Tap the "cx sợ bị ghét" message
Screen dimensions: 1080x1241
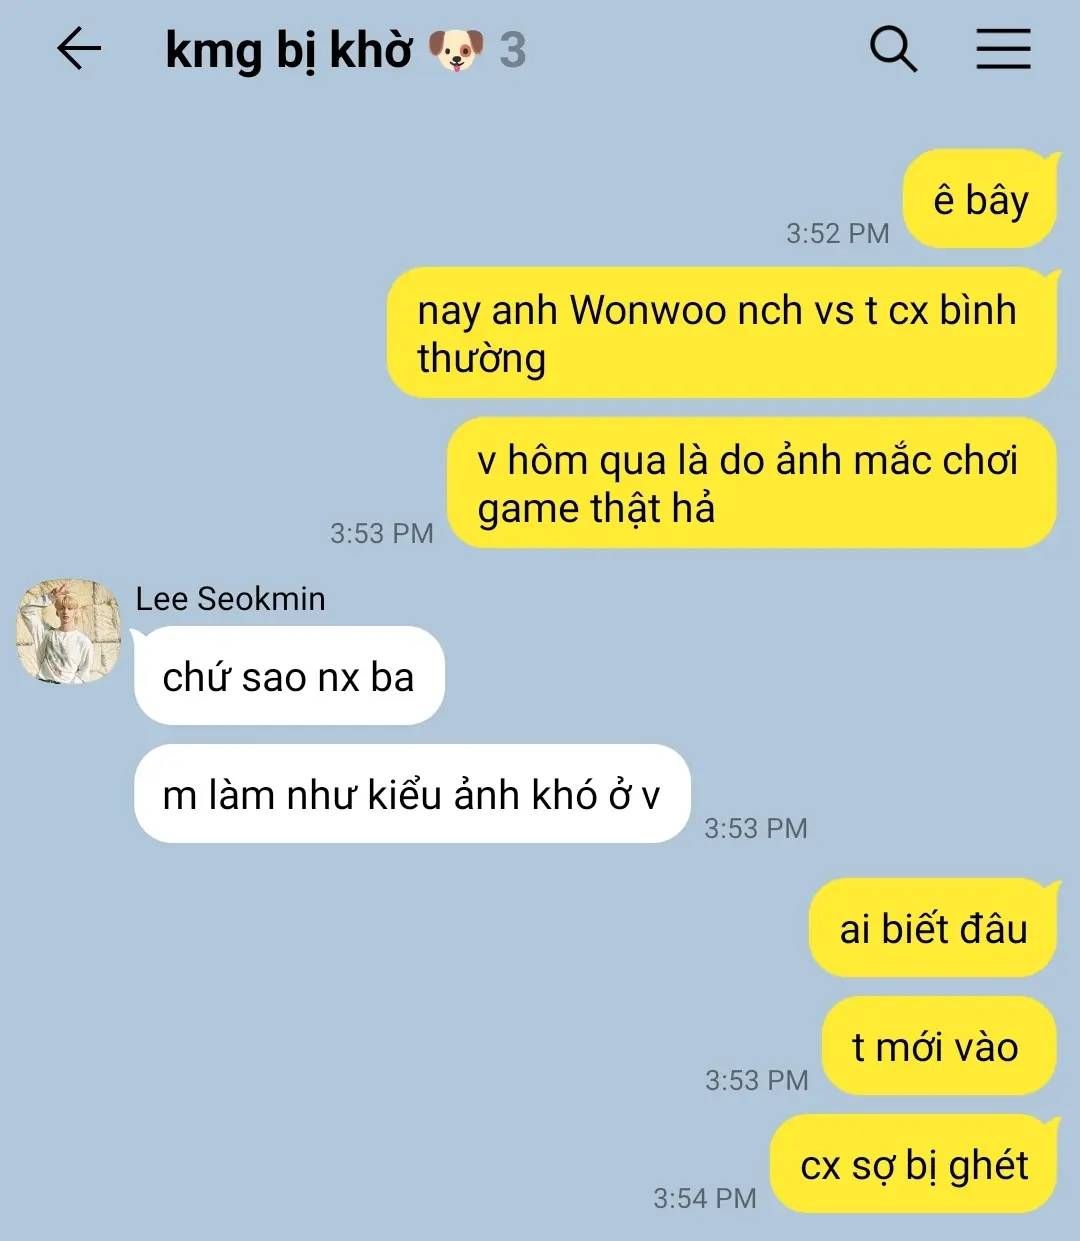914,1164
